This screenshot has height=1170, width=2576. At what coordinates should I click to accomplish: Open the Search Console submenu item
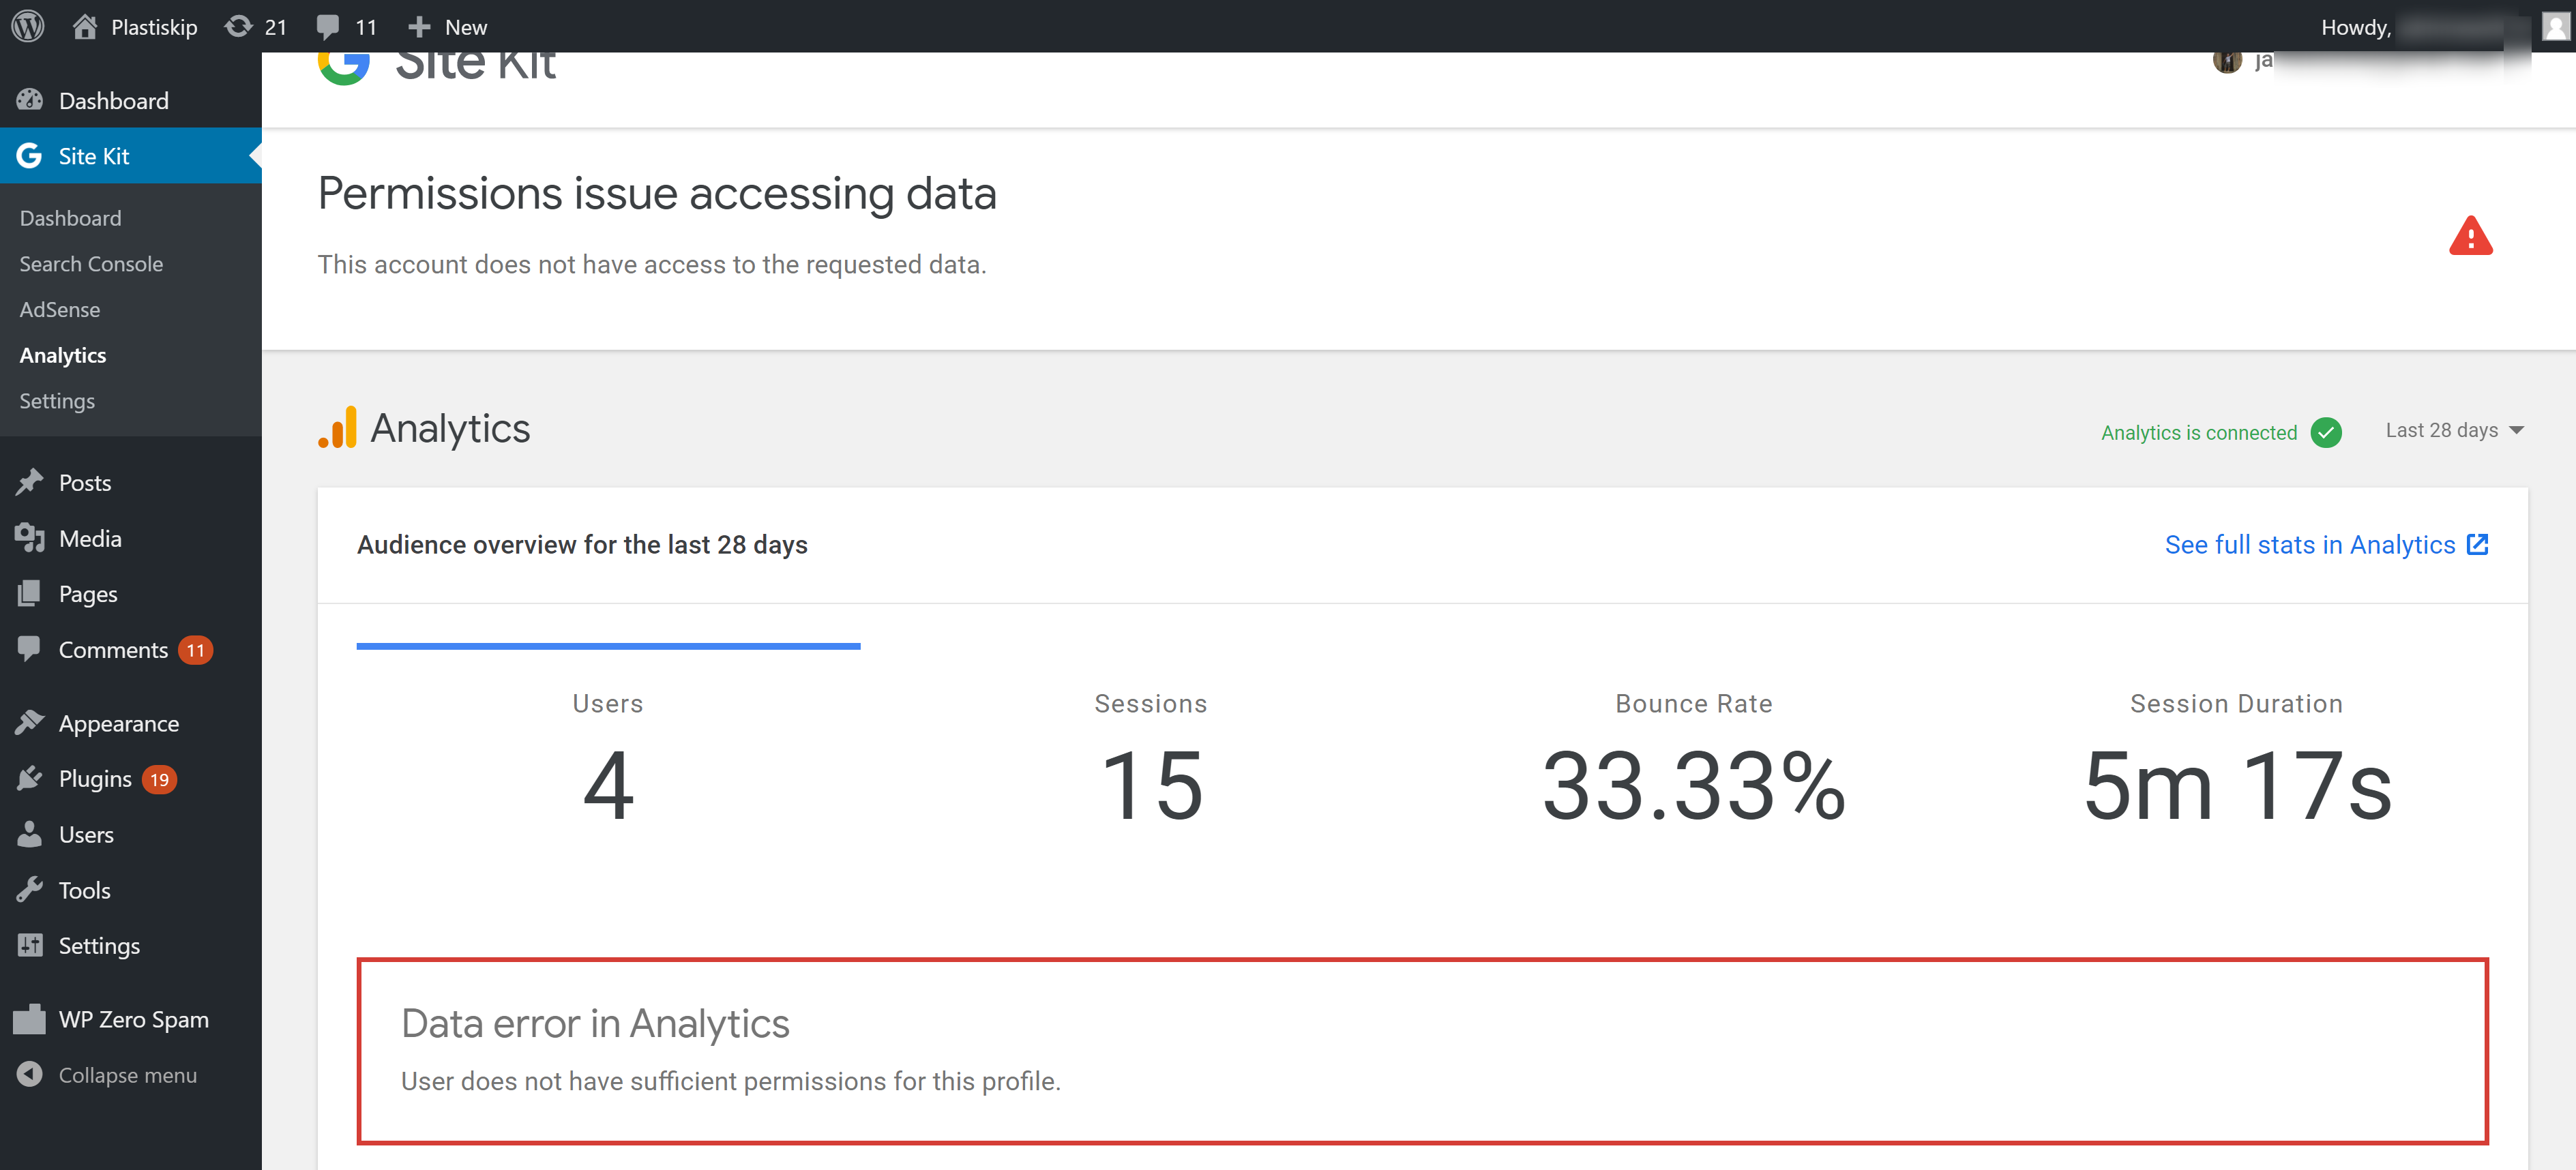[x=91, y=264]
